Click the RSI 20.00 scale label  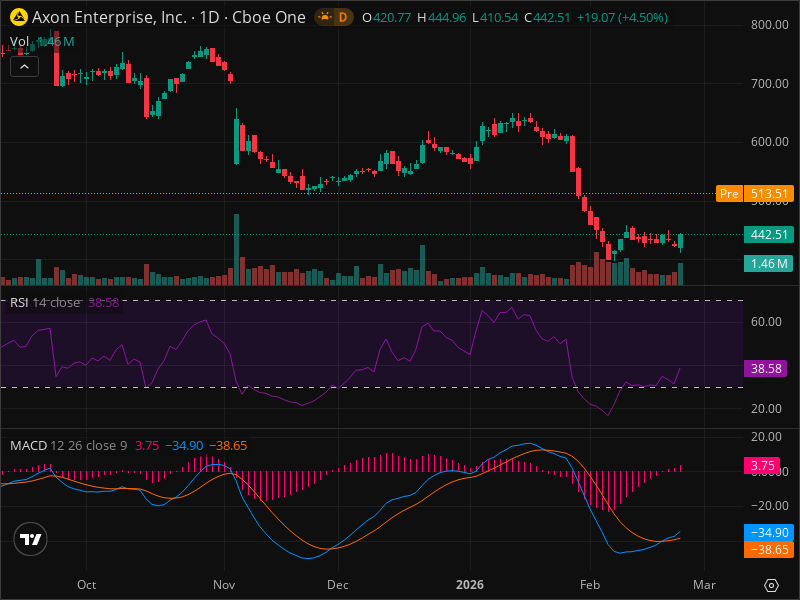pos(766,409)
